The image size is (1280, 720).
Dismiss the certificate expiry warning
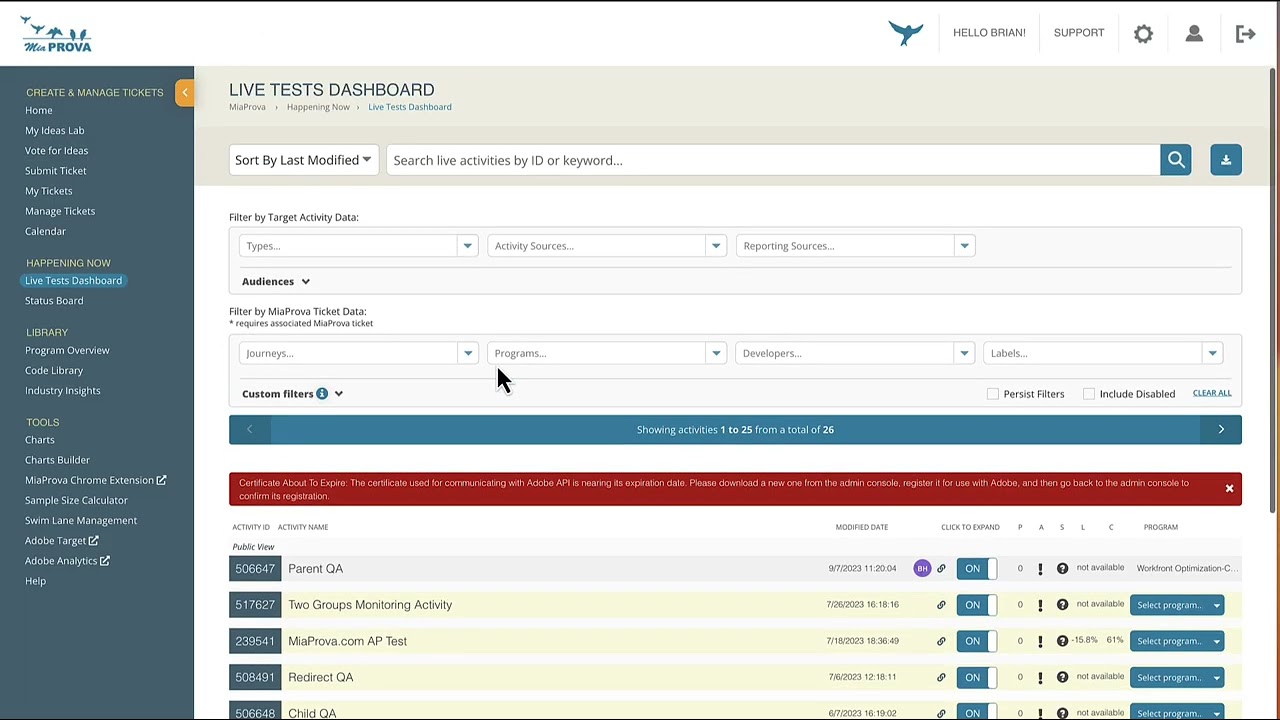1229,489
